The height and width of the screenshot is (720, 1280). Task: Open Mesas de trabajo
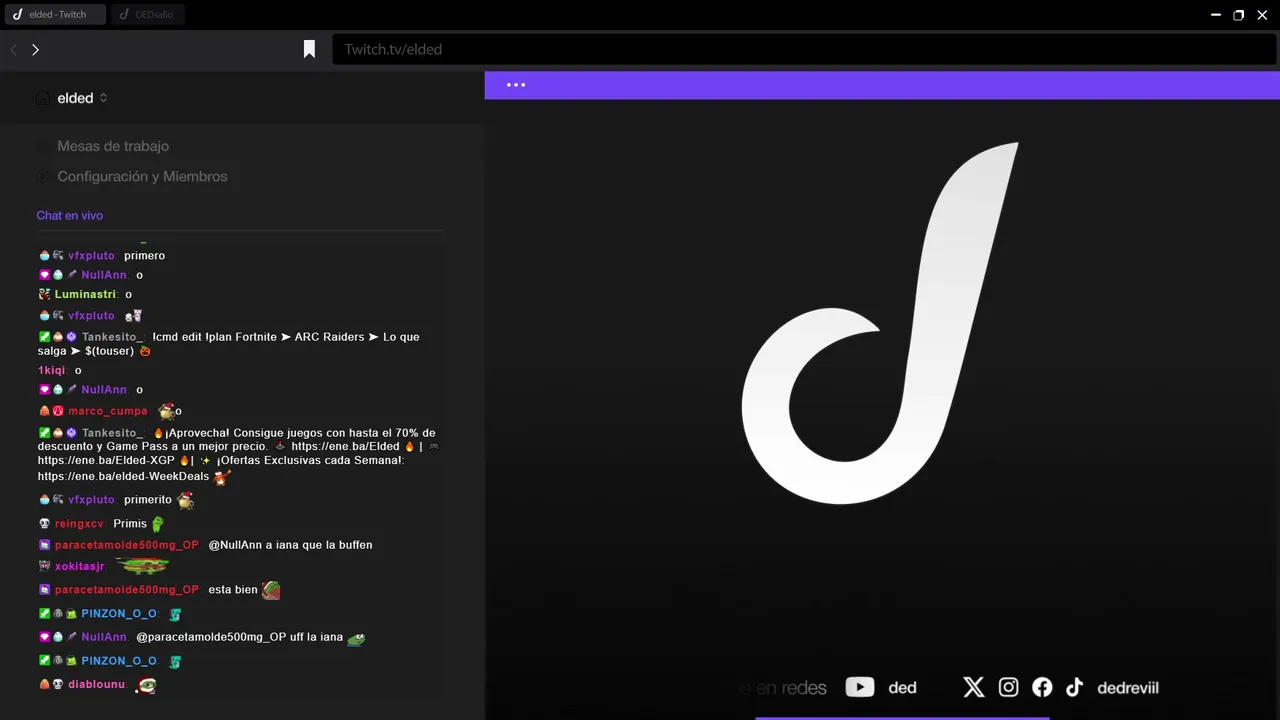[x=113, y=146]
